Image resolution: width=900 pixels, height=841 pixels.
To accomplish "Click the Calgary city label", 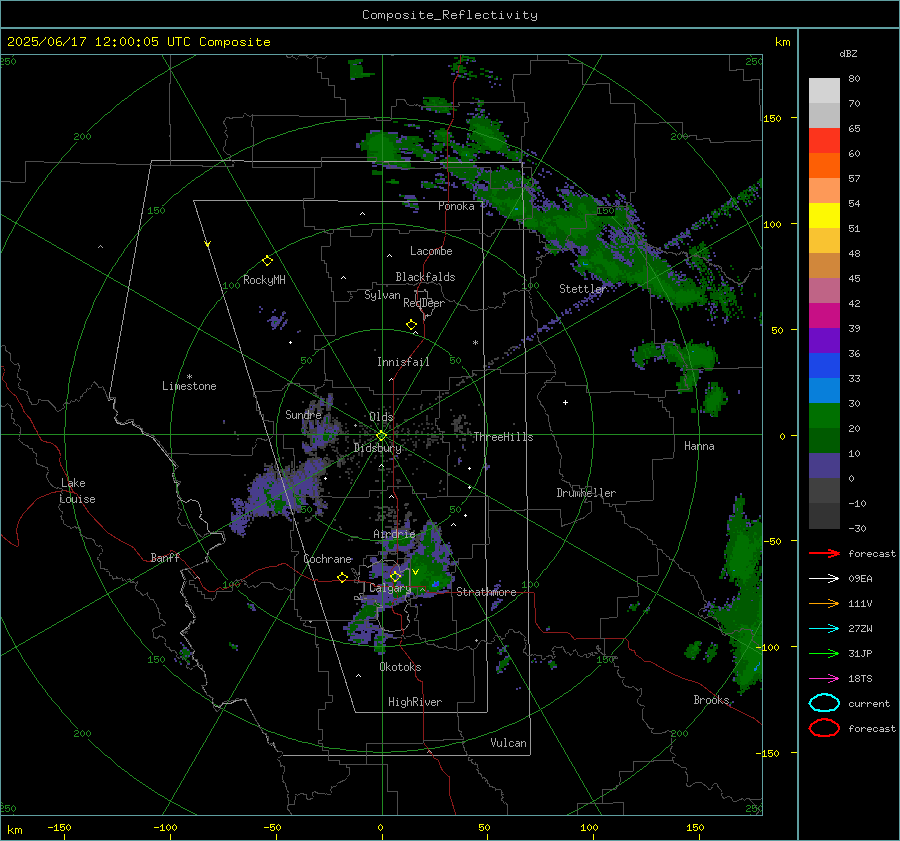I will tap(390, 588).
